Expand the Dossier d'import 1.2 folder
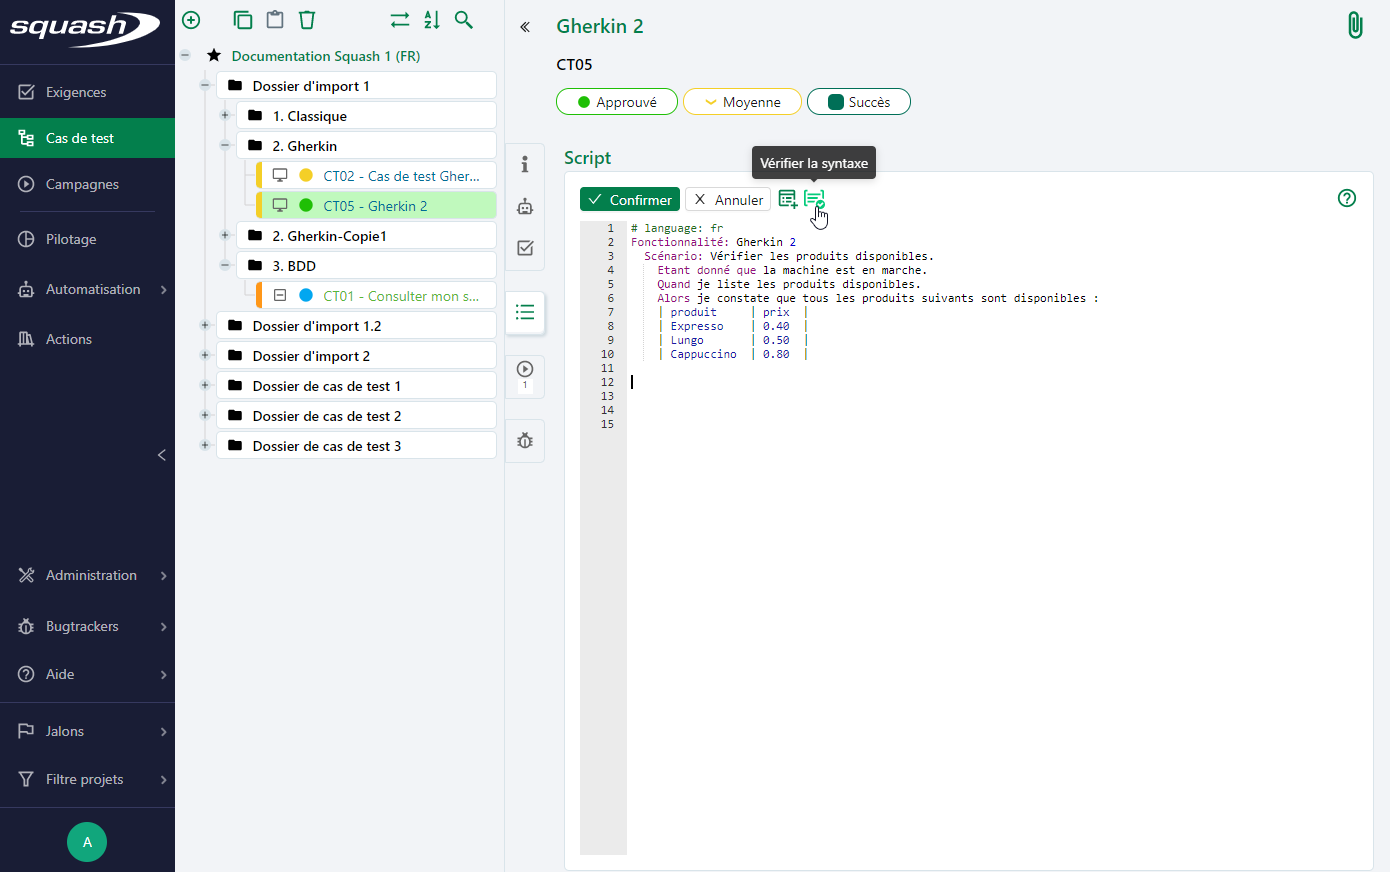The width and height of the screenshot is (1390, 872). pos(205,326)
